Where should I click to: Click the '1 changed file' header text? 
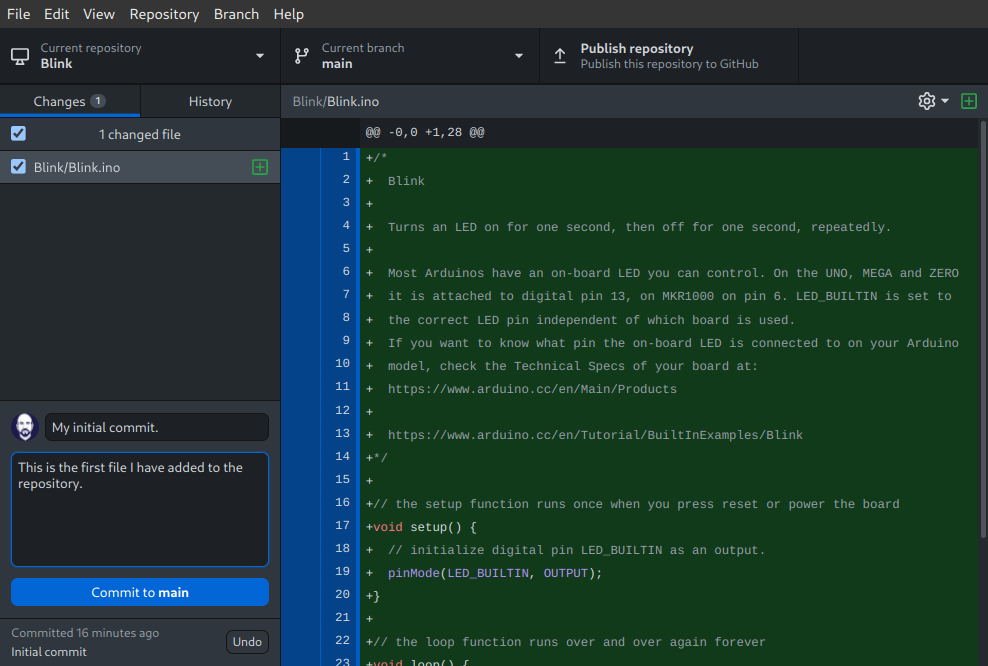(140, 134)
